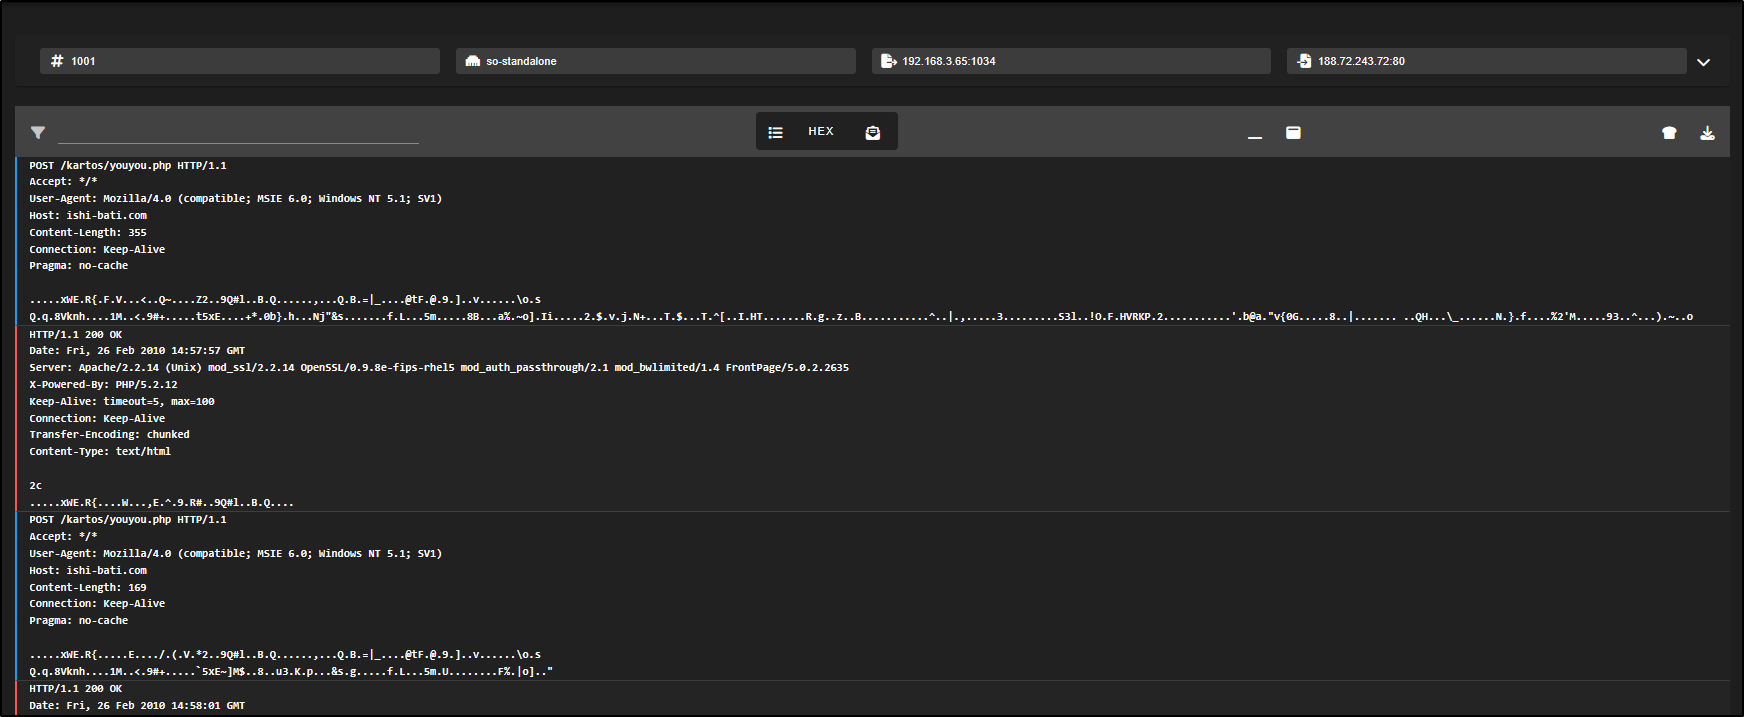Click the so-standalone sensor field

tap(656, 61)
